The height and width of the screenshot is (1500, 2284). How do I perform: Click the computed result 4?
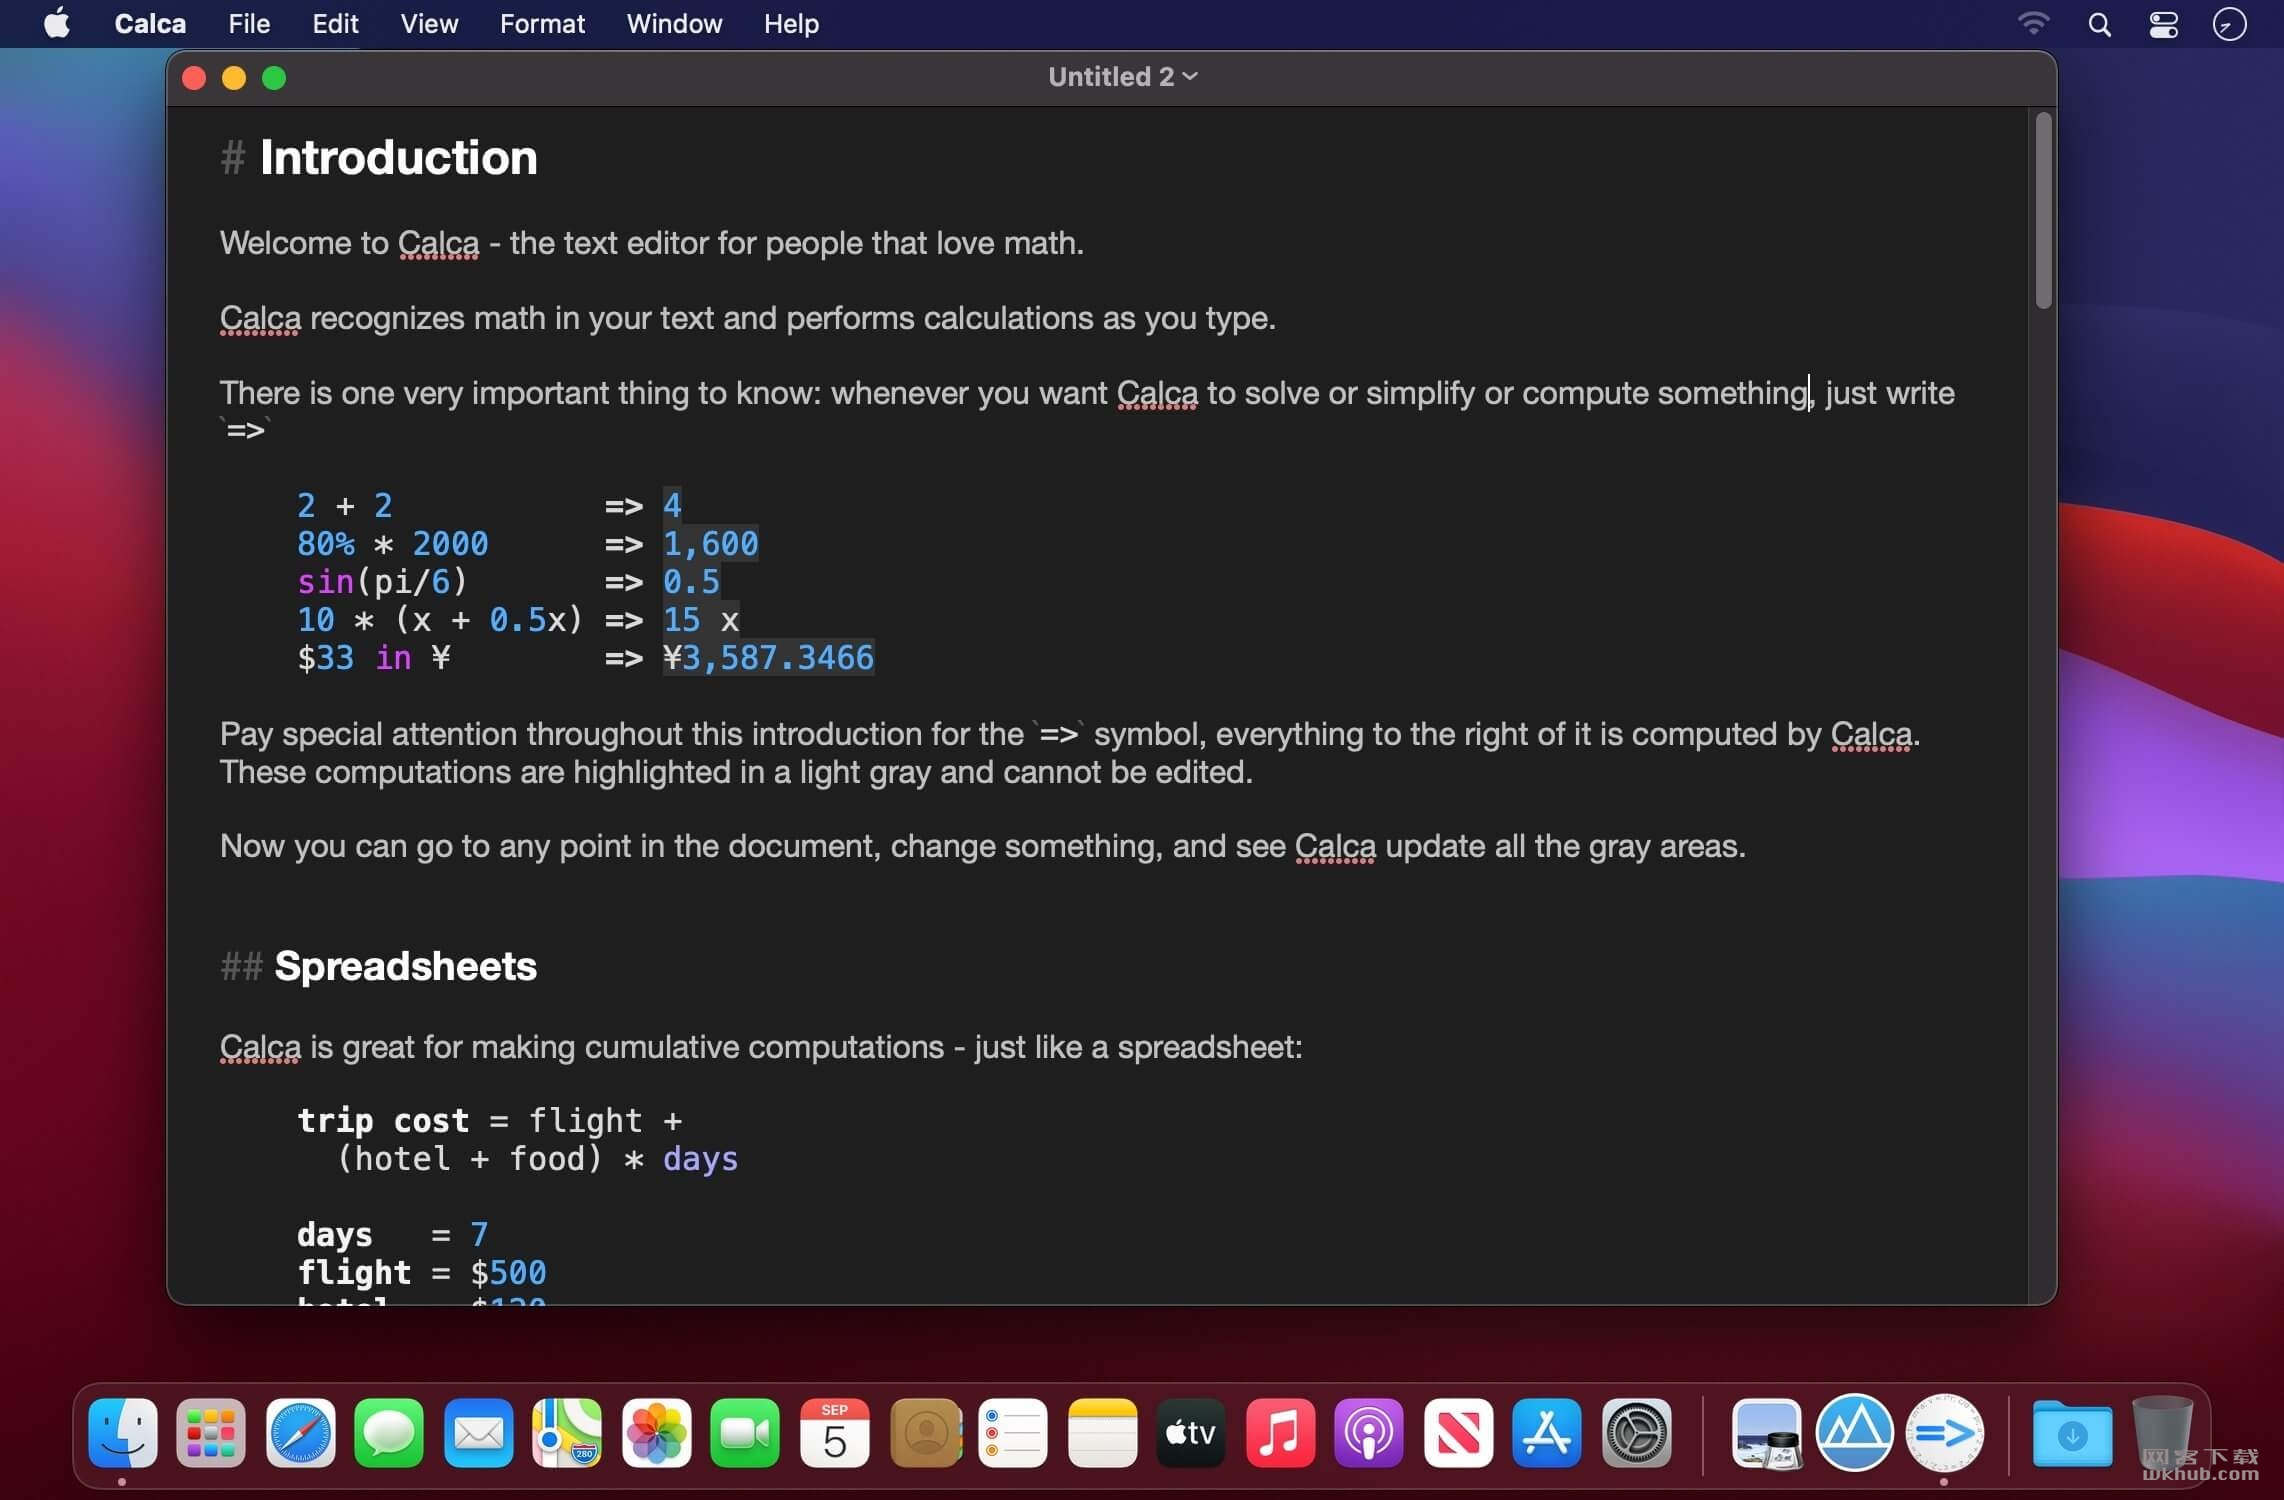click(x=672, y=506)
